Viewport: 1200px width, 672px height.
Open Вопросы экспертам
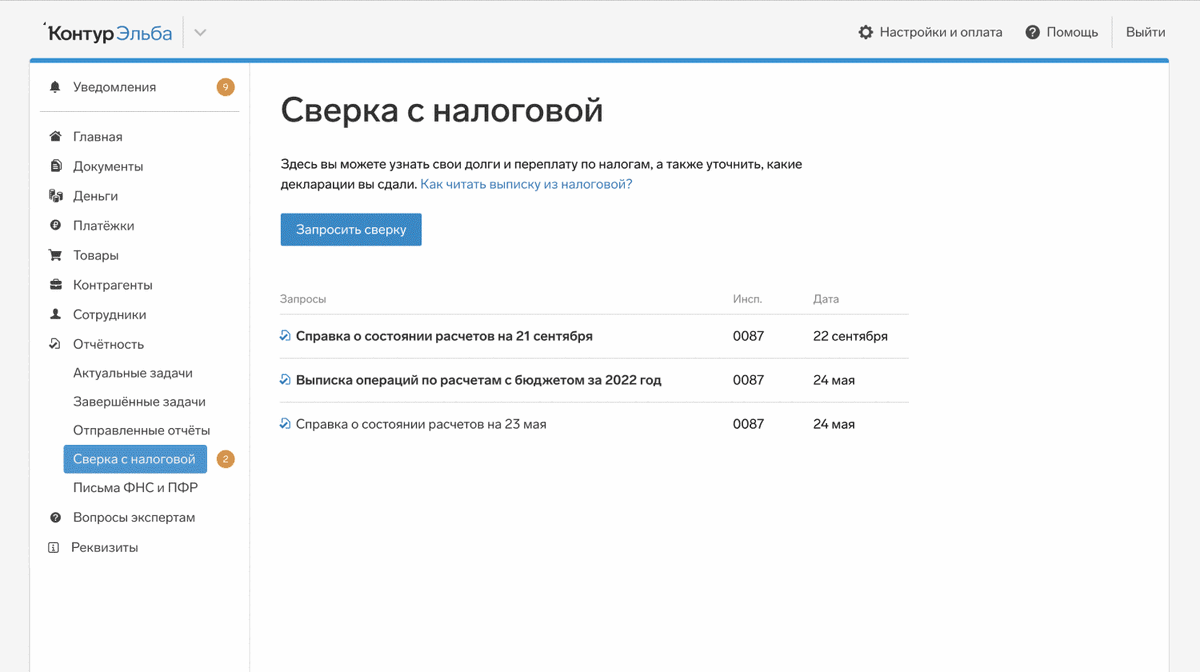coord(134,518)
